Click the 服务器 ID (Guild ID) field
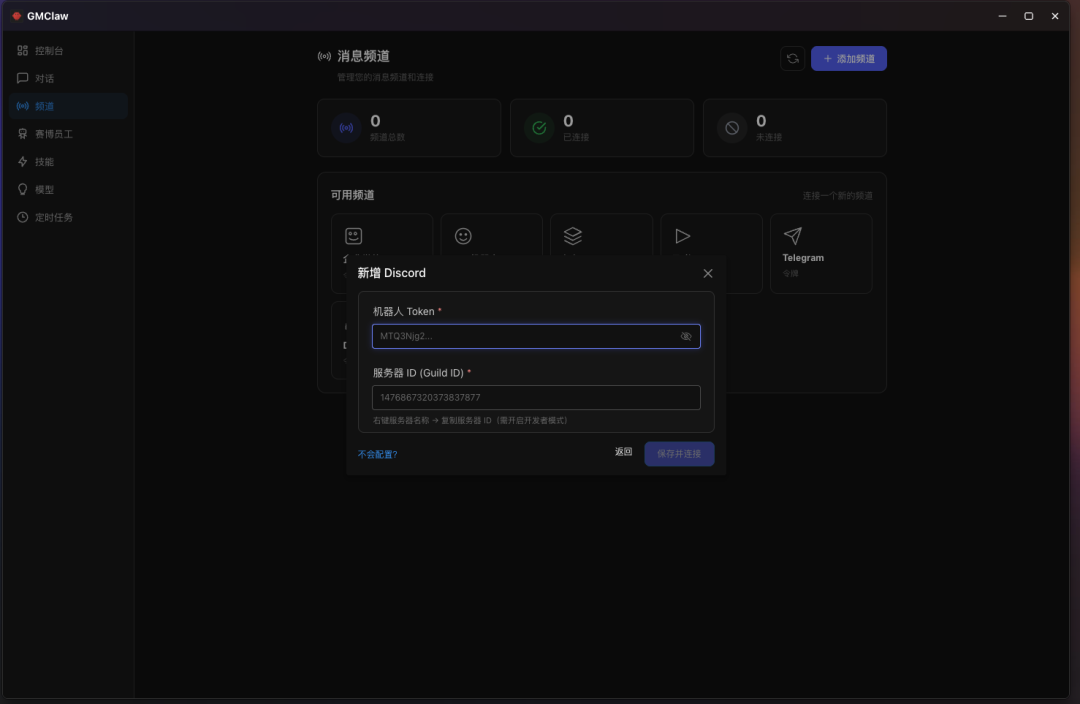Screen dimensions: 1080x704 coord(536,397)
